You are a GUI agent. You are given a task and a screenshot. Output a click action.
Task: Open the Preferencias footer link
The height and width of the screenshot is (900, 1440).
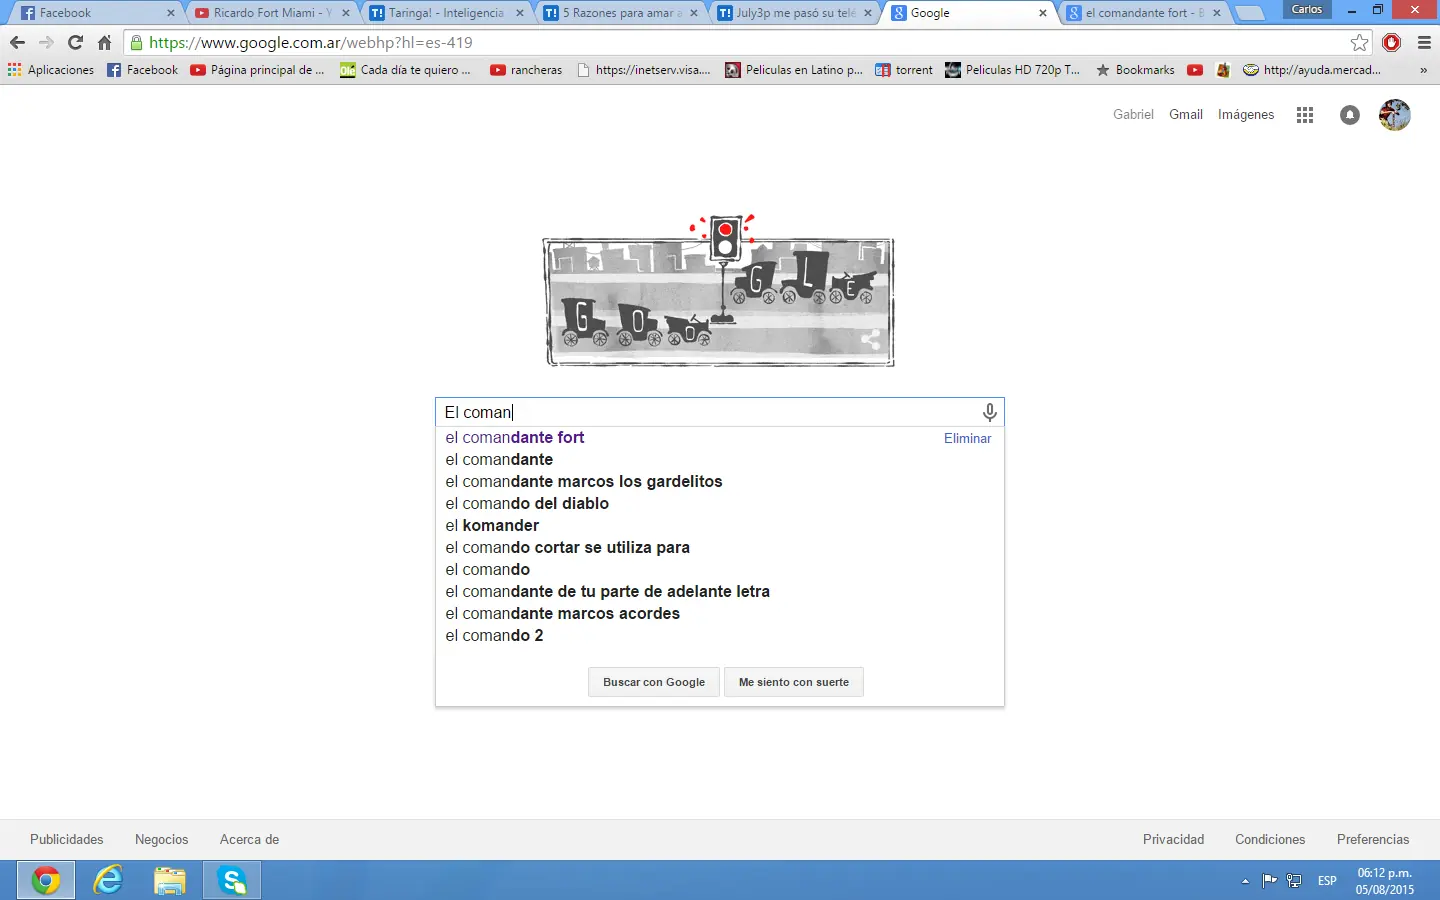1373,840
